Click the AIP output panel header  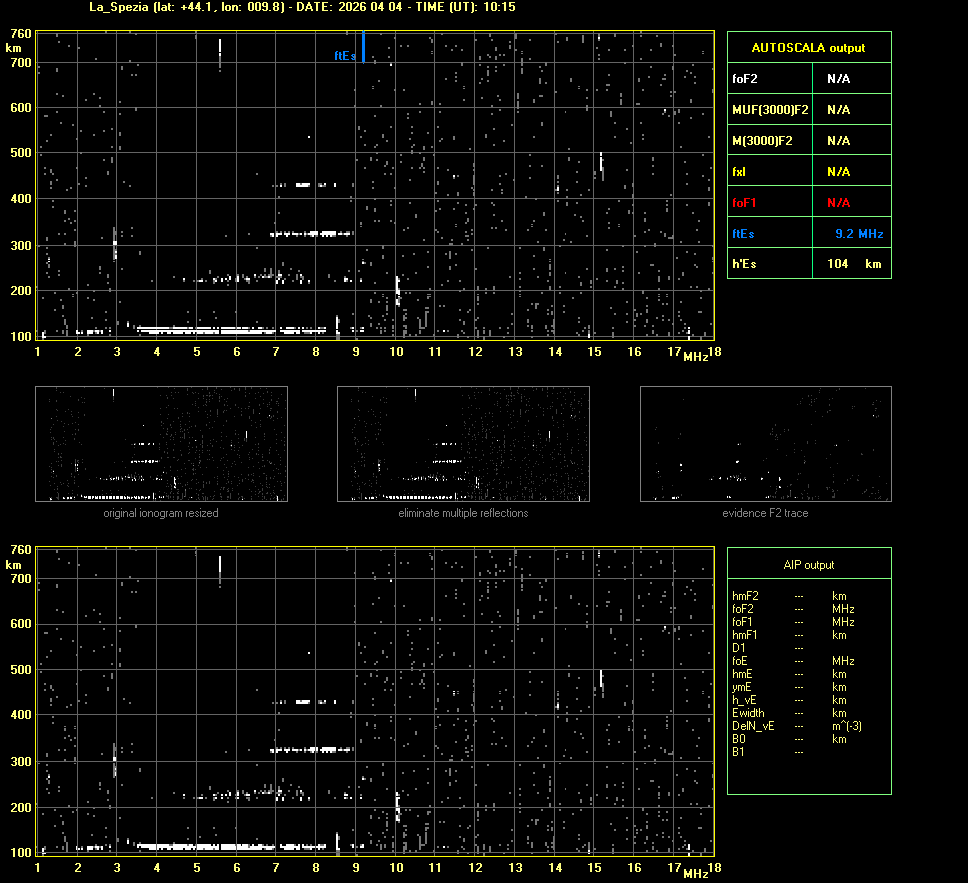coord(808,565)
